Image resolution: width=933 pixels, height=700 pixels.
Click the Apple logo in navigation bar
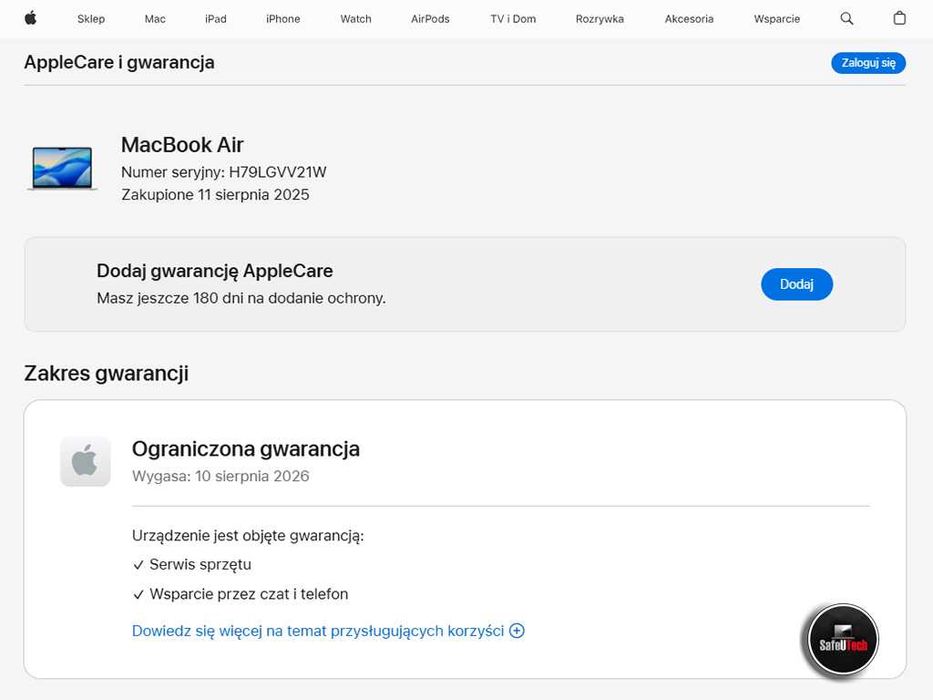(x=30, y=18)
